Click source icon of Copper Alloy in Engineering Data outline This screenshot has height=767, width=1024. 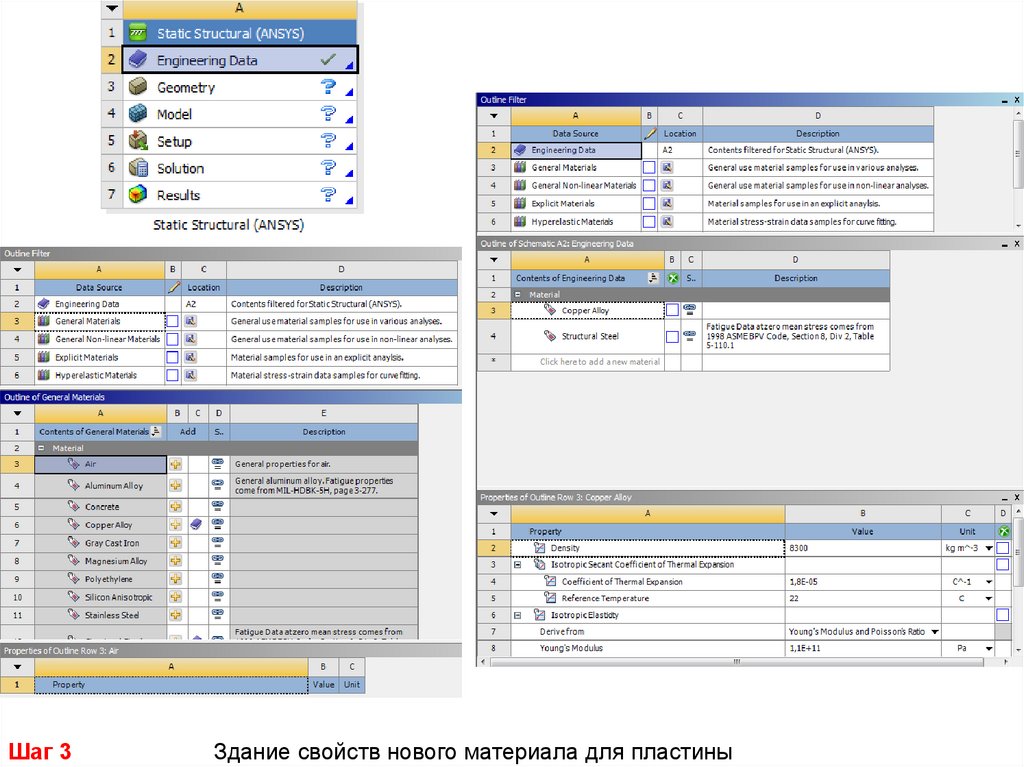(x=689, y=309)
